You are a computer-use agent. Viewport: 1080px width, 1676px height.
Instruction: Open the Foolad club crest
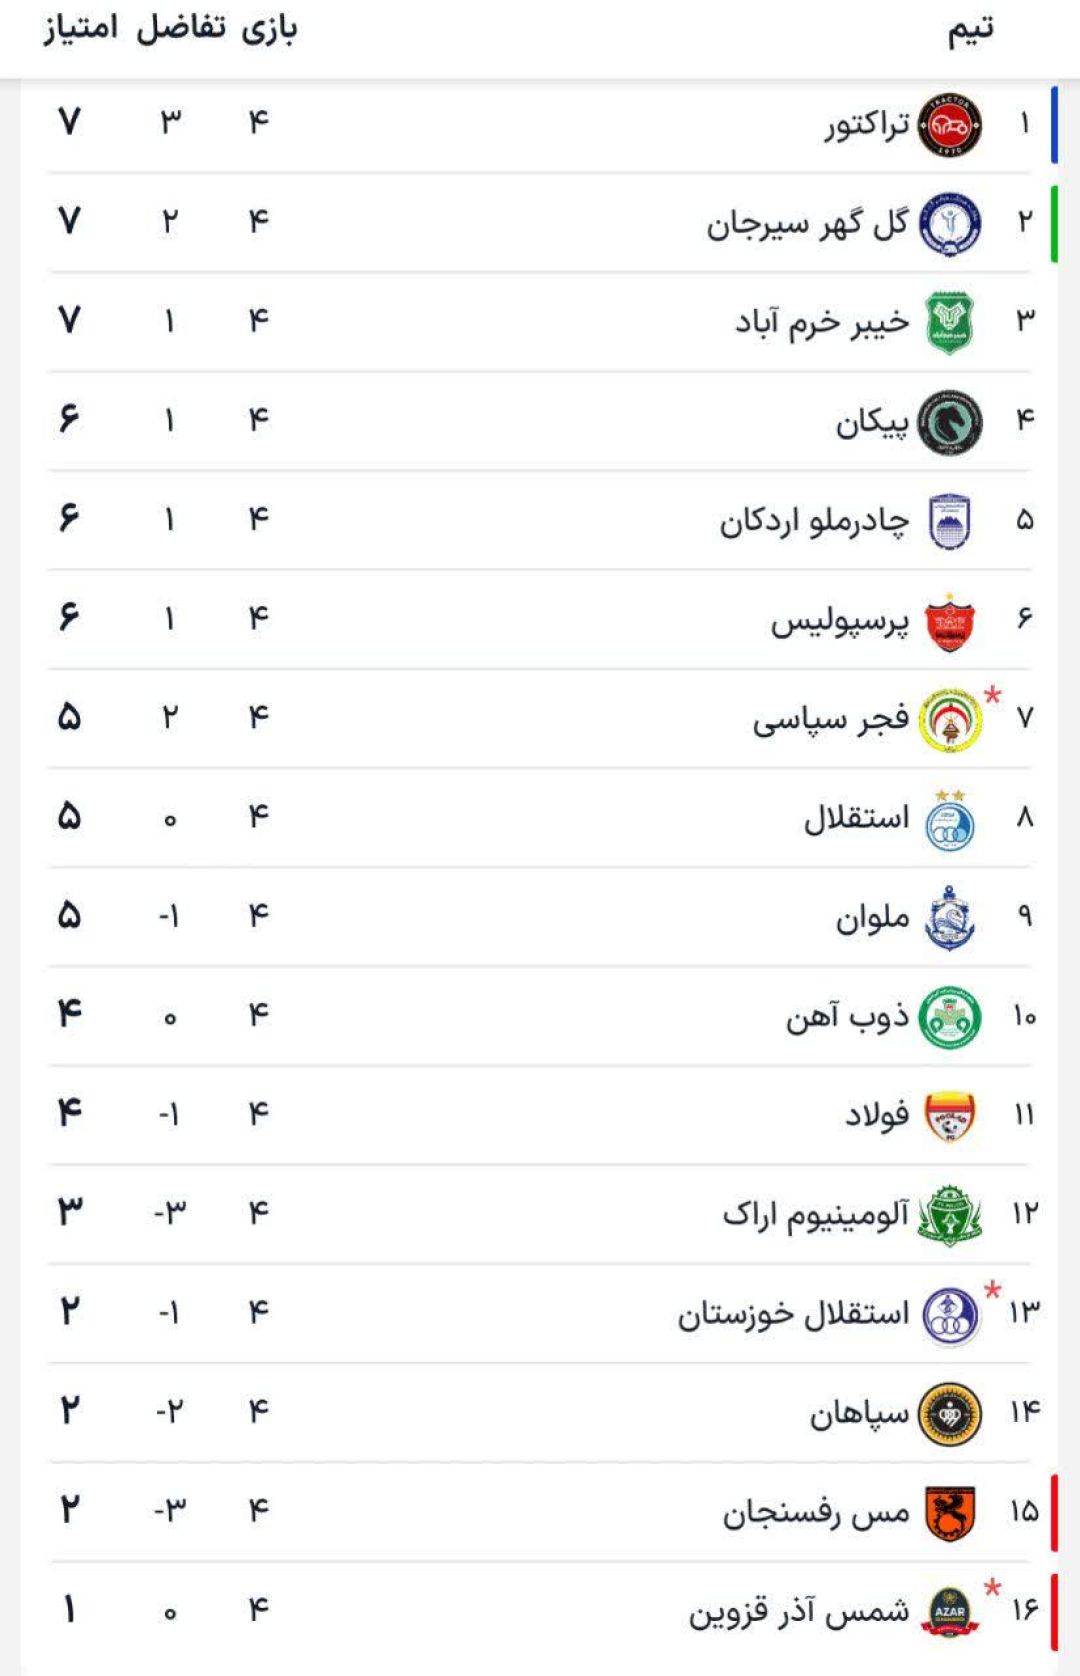tap(949, 1116)
